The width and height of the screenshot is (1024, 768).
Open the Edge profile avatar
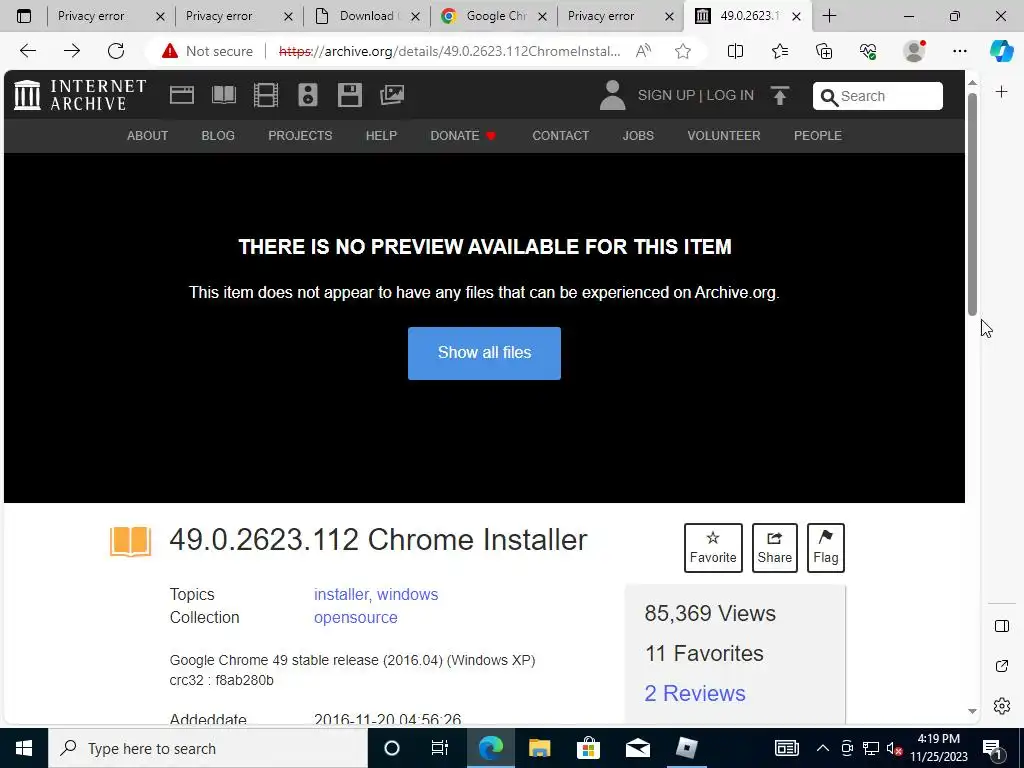coord(914,51)
